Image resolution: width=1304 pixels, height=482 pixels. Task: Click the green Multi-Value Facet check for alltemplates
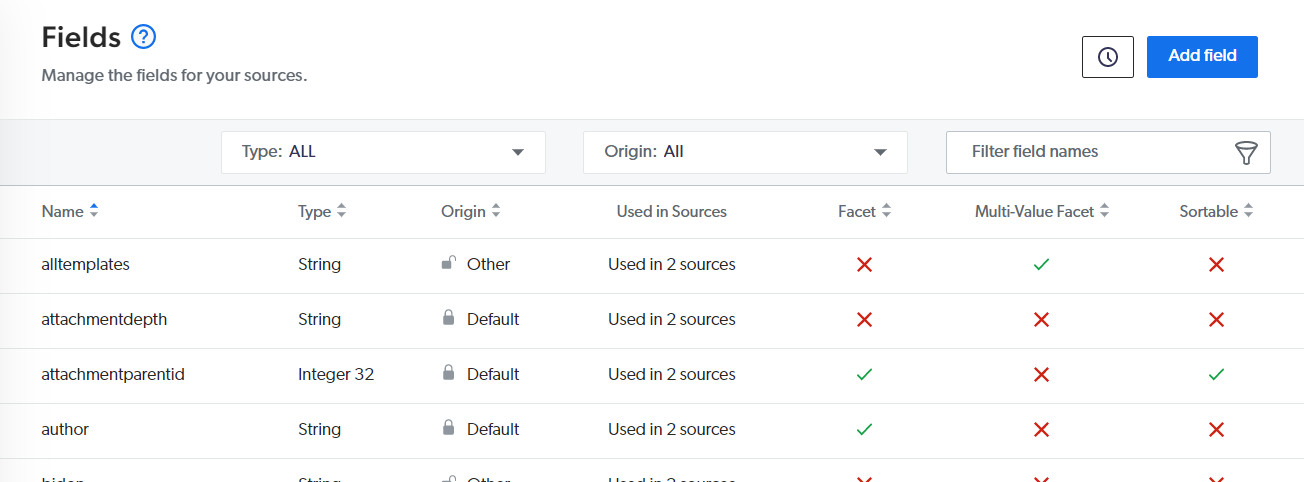1041,265
